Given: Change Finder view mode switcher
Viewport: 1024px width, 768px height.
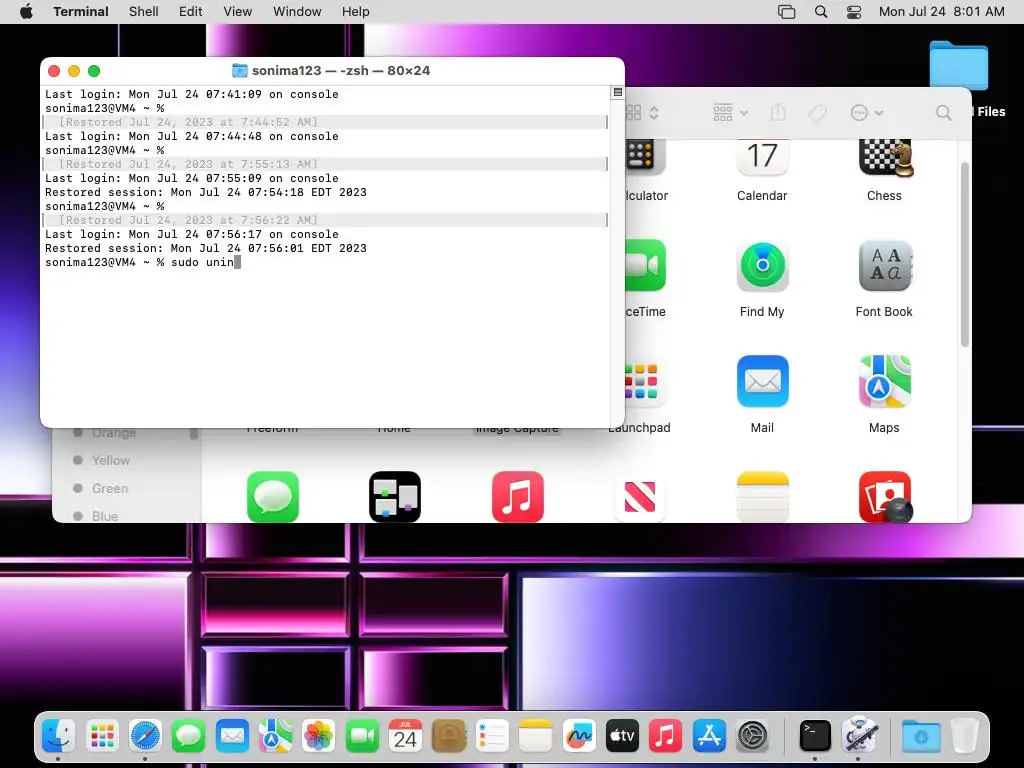Looking at the screenshot, I should click(643, 113).
